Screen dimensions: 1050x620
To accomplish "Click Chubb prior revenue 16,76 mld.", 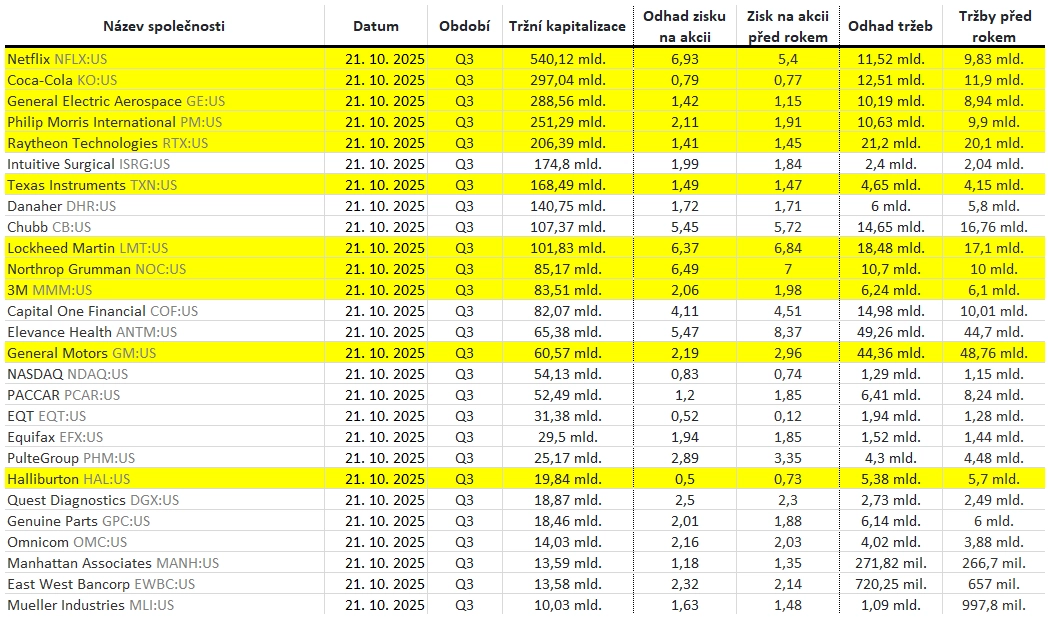I will point(994,227).
